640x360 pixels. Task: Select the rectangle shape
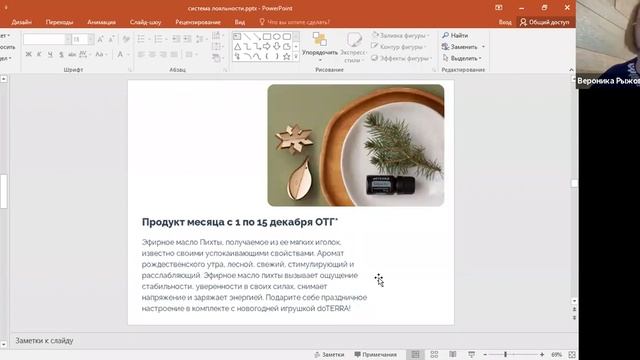pos(267,37)
